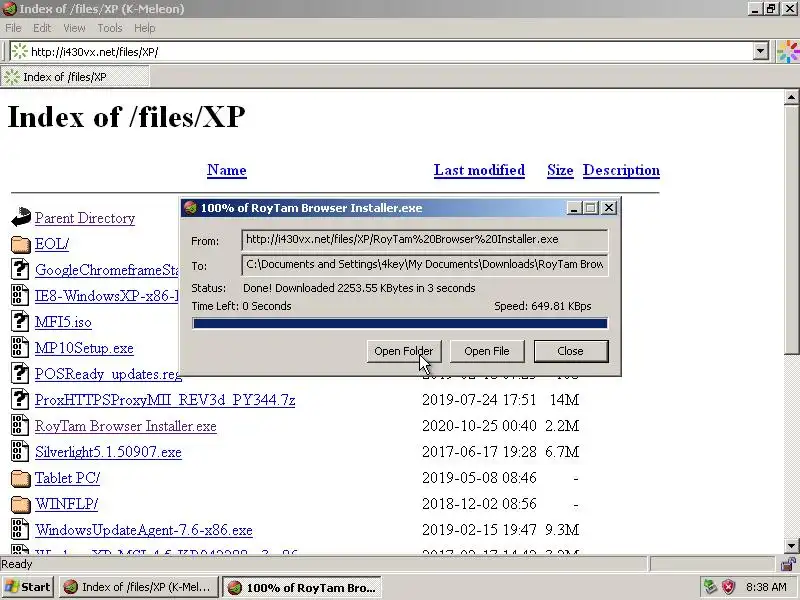Click the POSReady_updates.reg link

108,374
